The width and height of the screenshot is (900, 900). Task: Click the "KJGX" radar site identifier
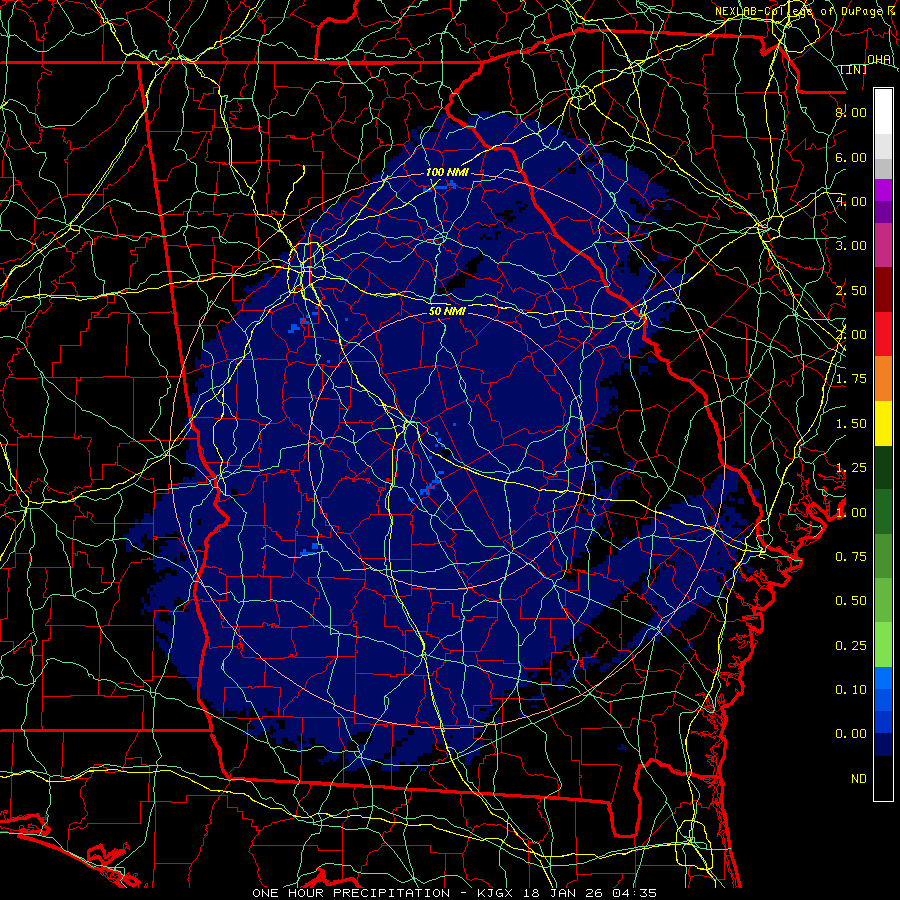(496, 893)
